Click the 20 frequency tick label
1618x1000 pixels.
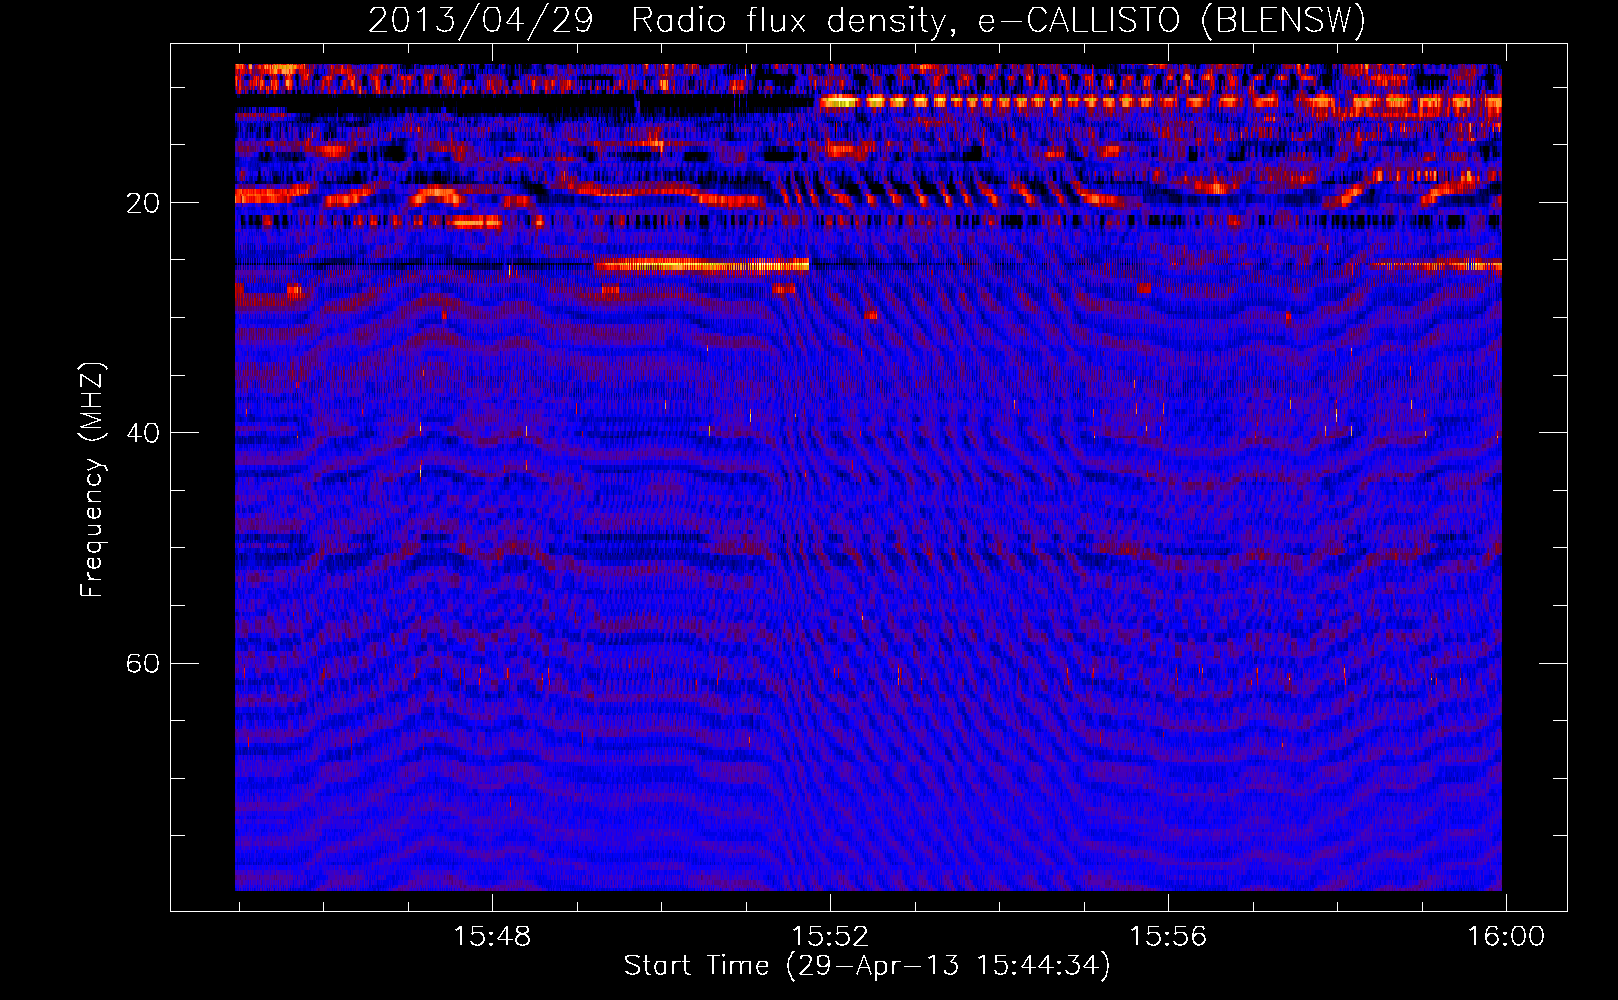pos(142,203)
